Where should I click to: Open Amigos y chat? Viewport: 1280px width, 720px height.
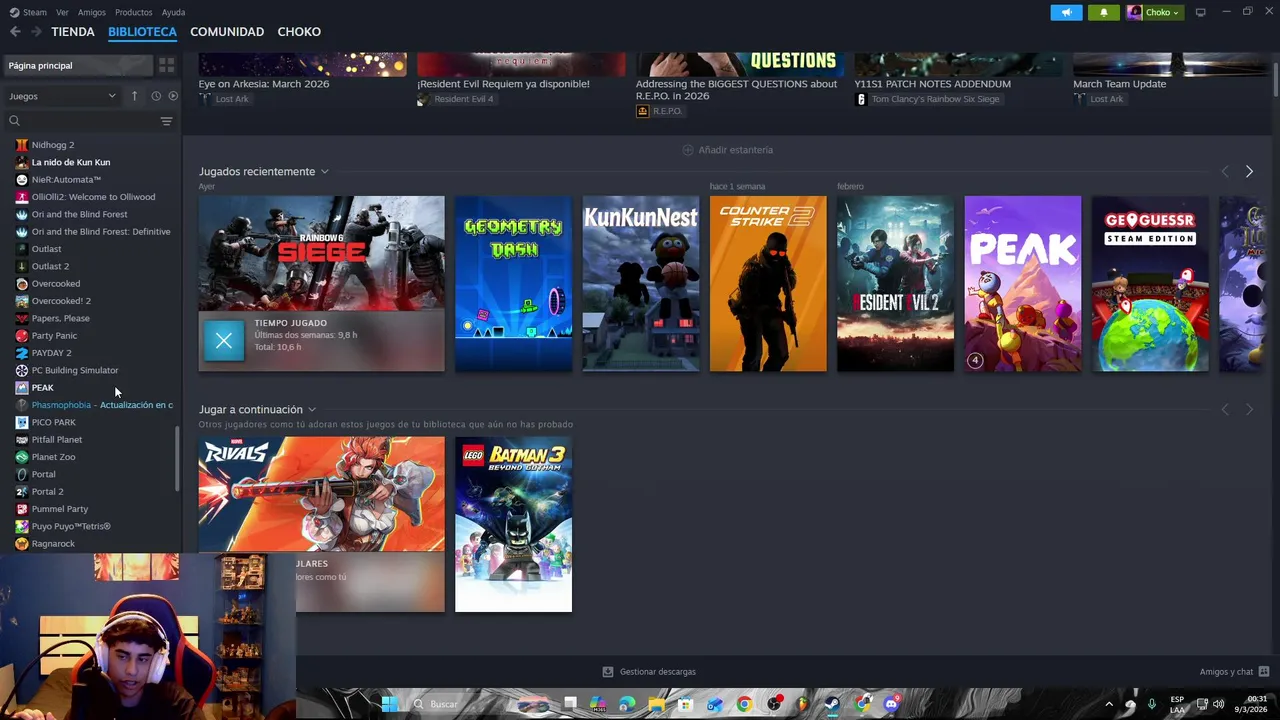pyautogui.click(x=1234, y=672)
